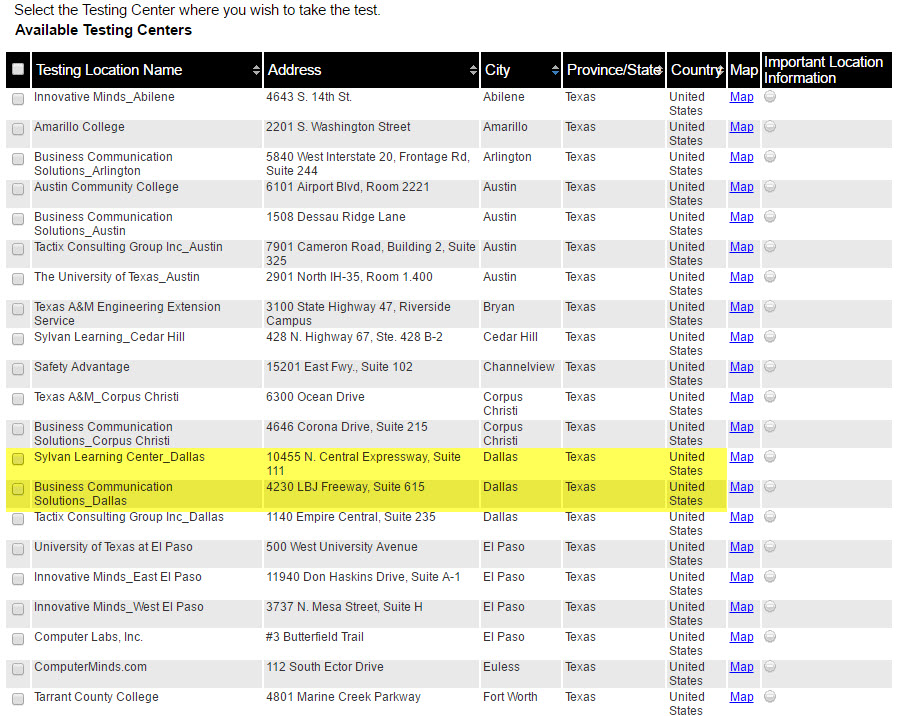The image size is (909, 716).
Task: Click address '#3 Butterfield Trail'
Action: [x=315, y=637]
